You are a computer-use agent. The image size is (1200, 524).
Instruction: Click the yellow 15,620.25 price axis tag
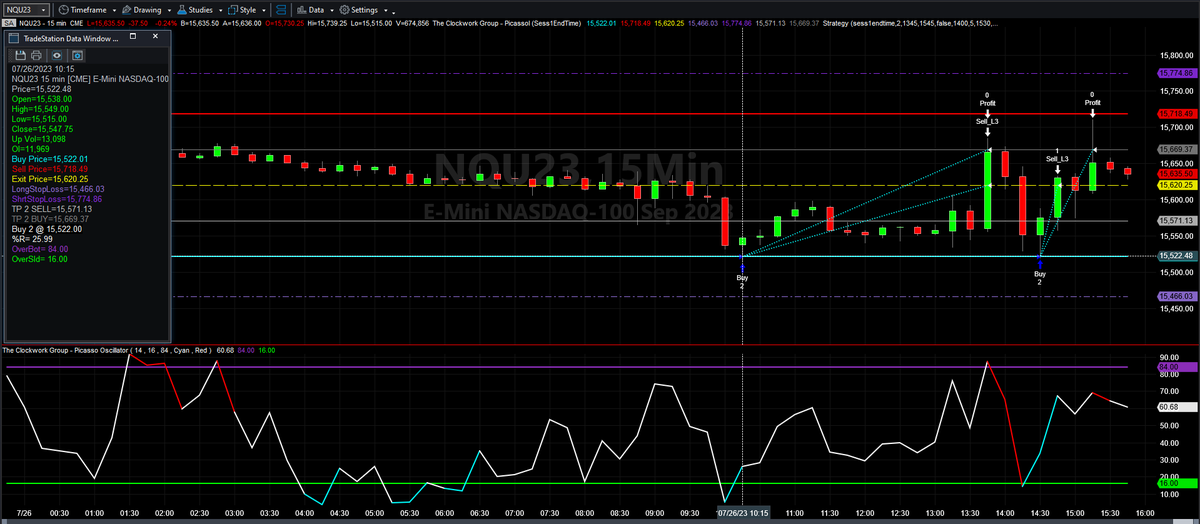1177,185
